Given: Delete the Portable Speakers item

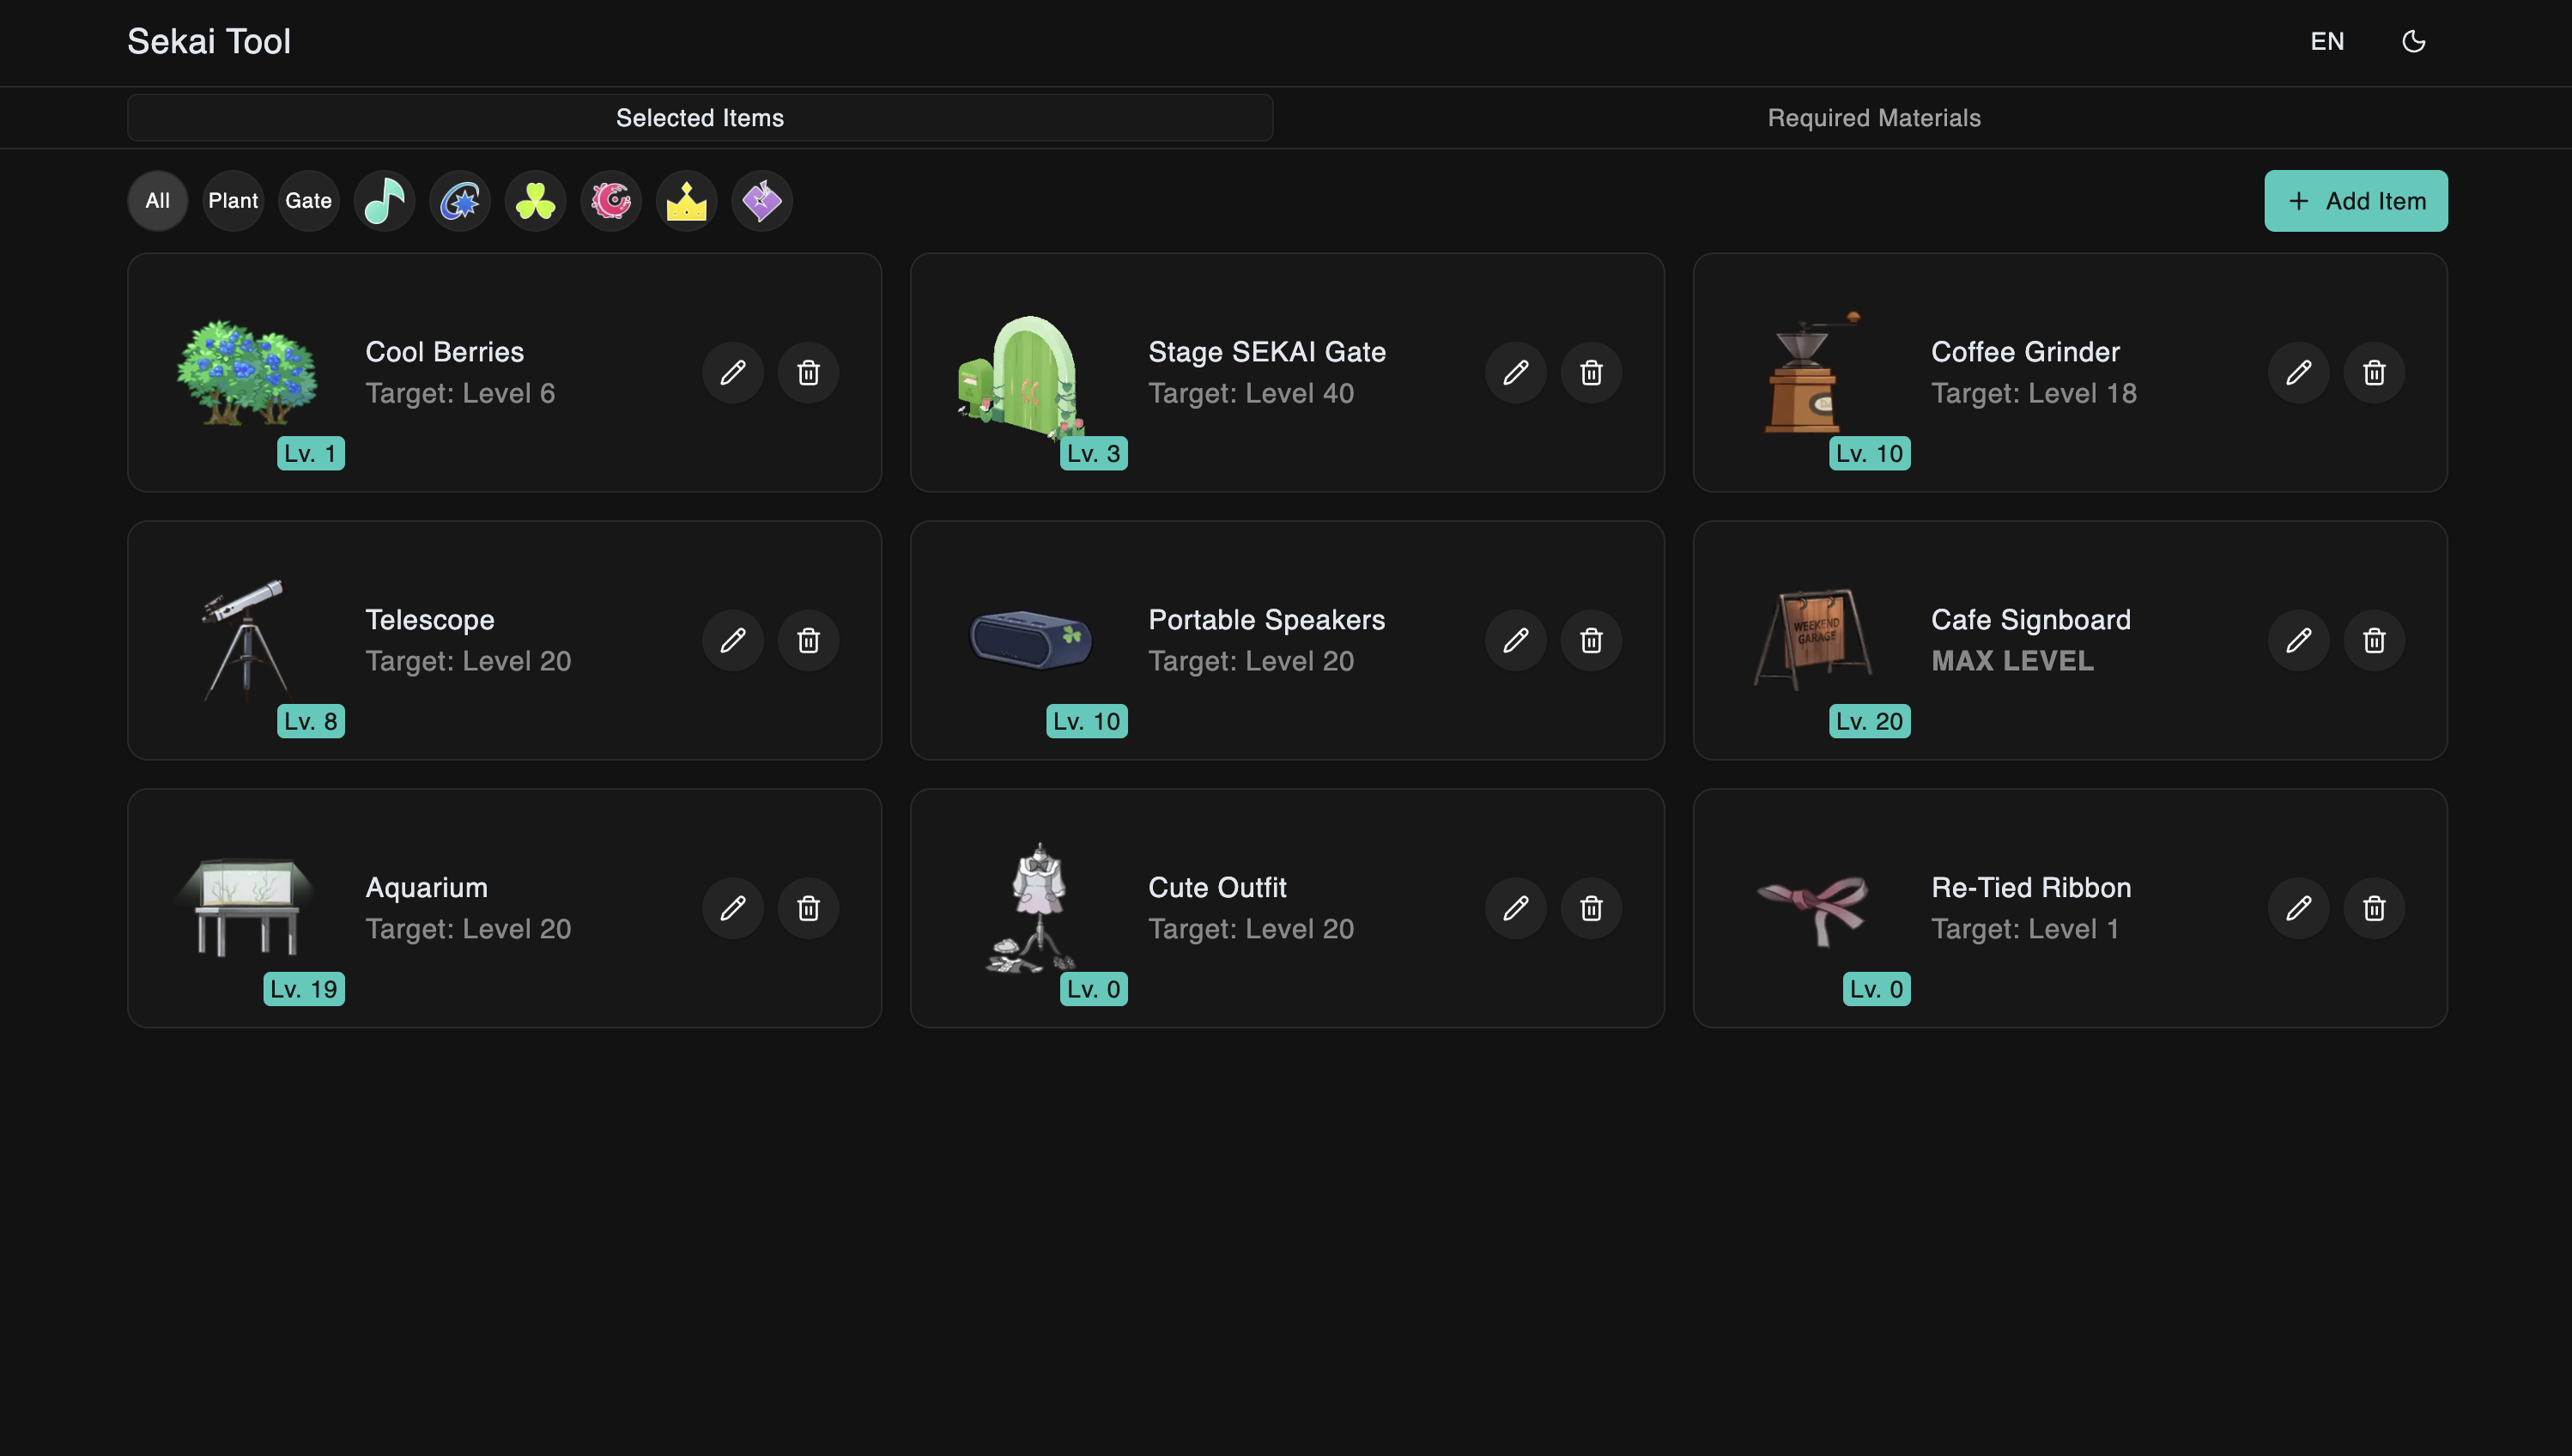Looking at the screenshot, I should click(x=1591, y=640).
